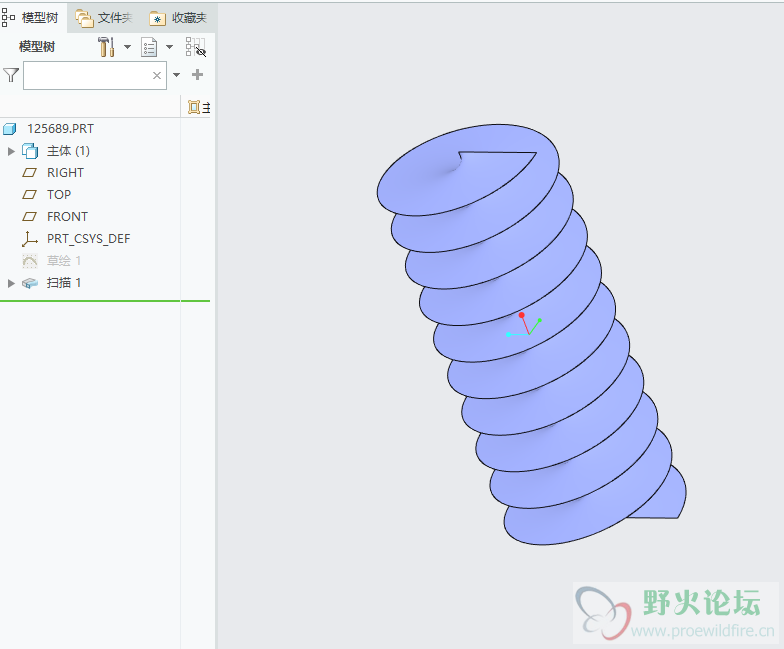Clear the tree search field with X
This screenshot has width=784, height=649.
tap(157, 76)
